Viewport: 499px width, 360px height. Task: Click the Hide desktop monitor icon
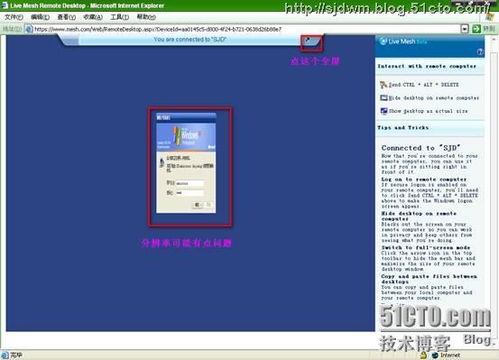point(384,98)
